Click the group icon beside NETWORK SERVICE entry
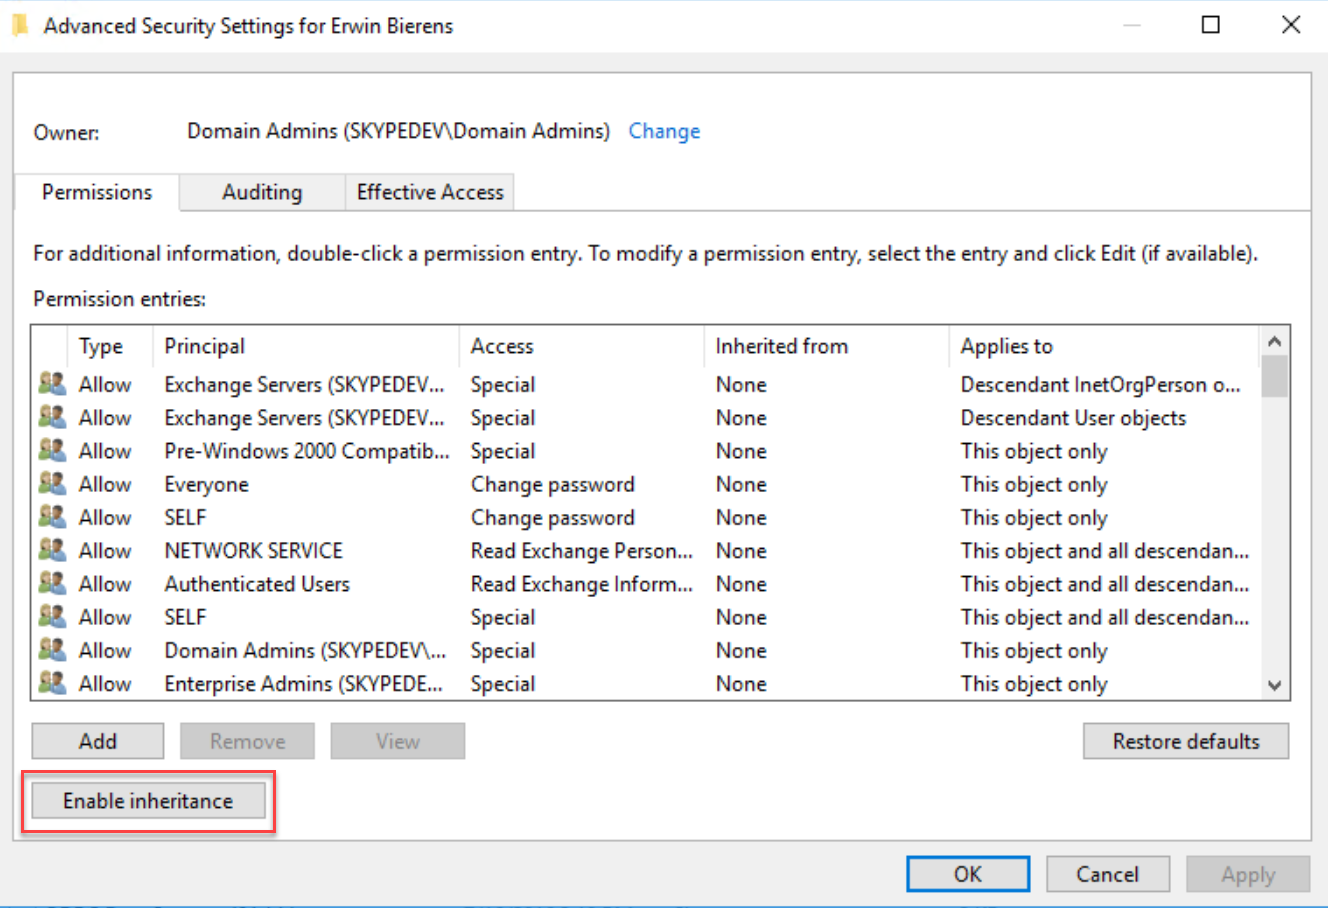 pos(52,550)
